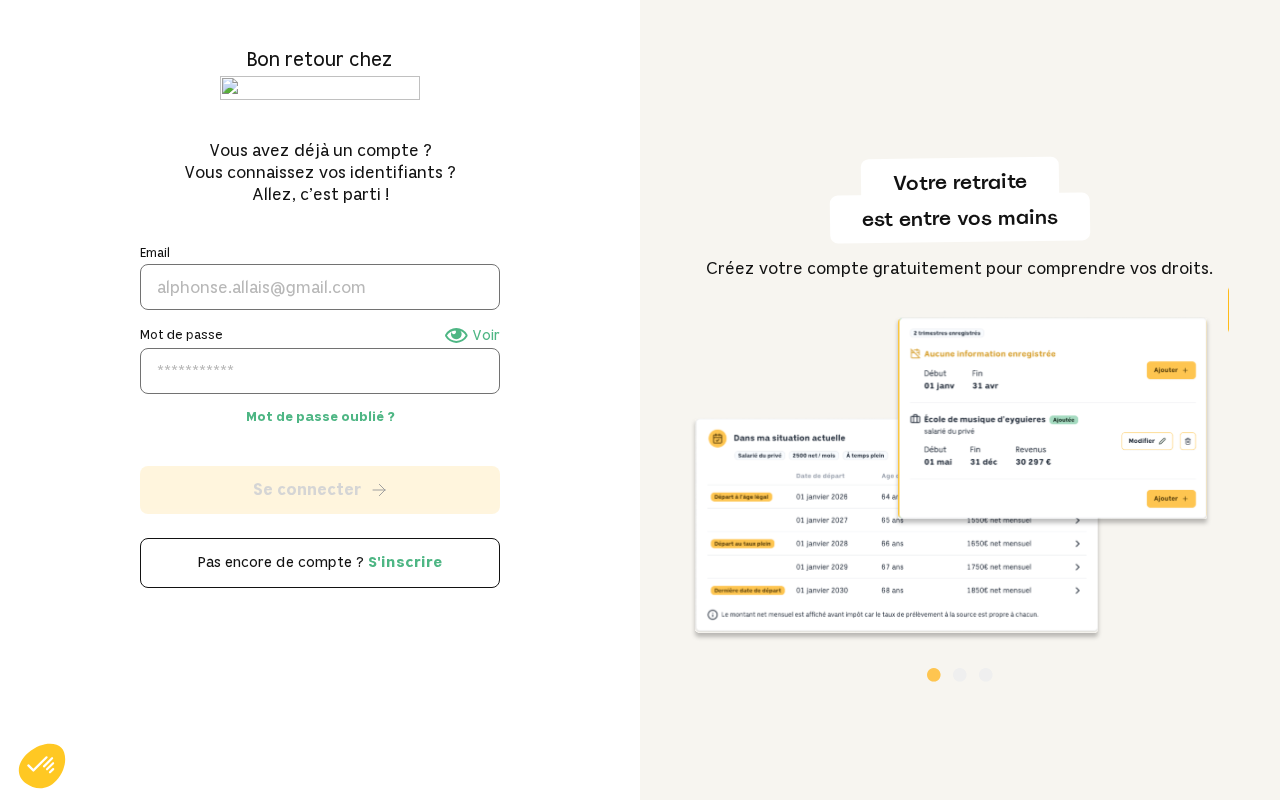Expand the 01 janvier 2029 row chevron
This screenshot has height=800, width=1280.
tap(1077, 567)
